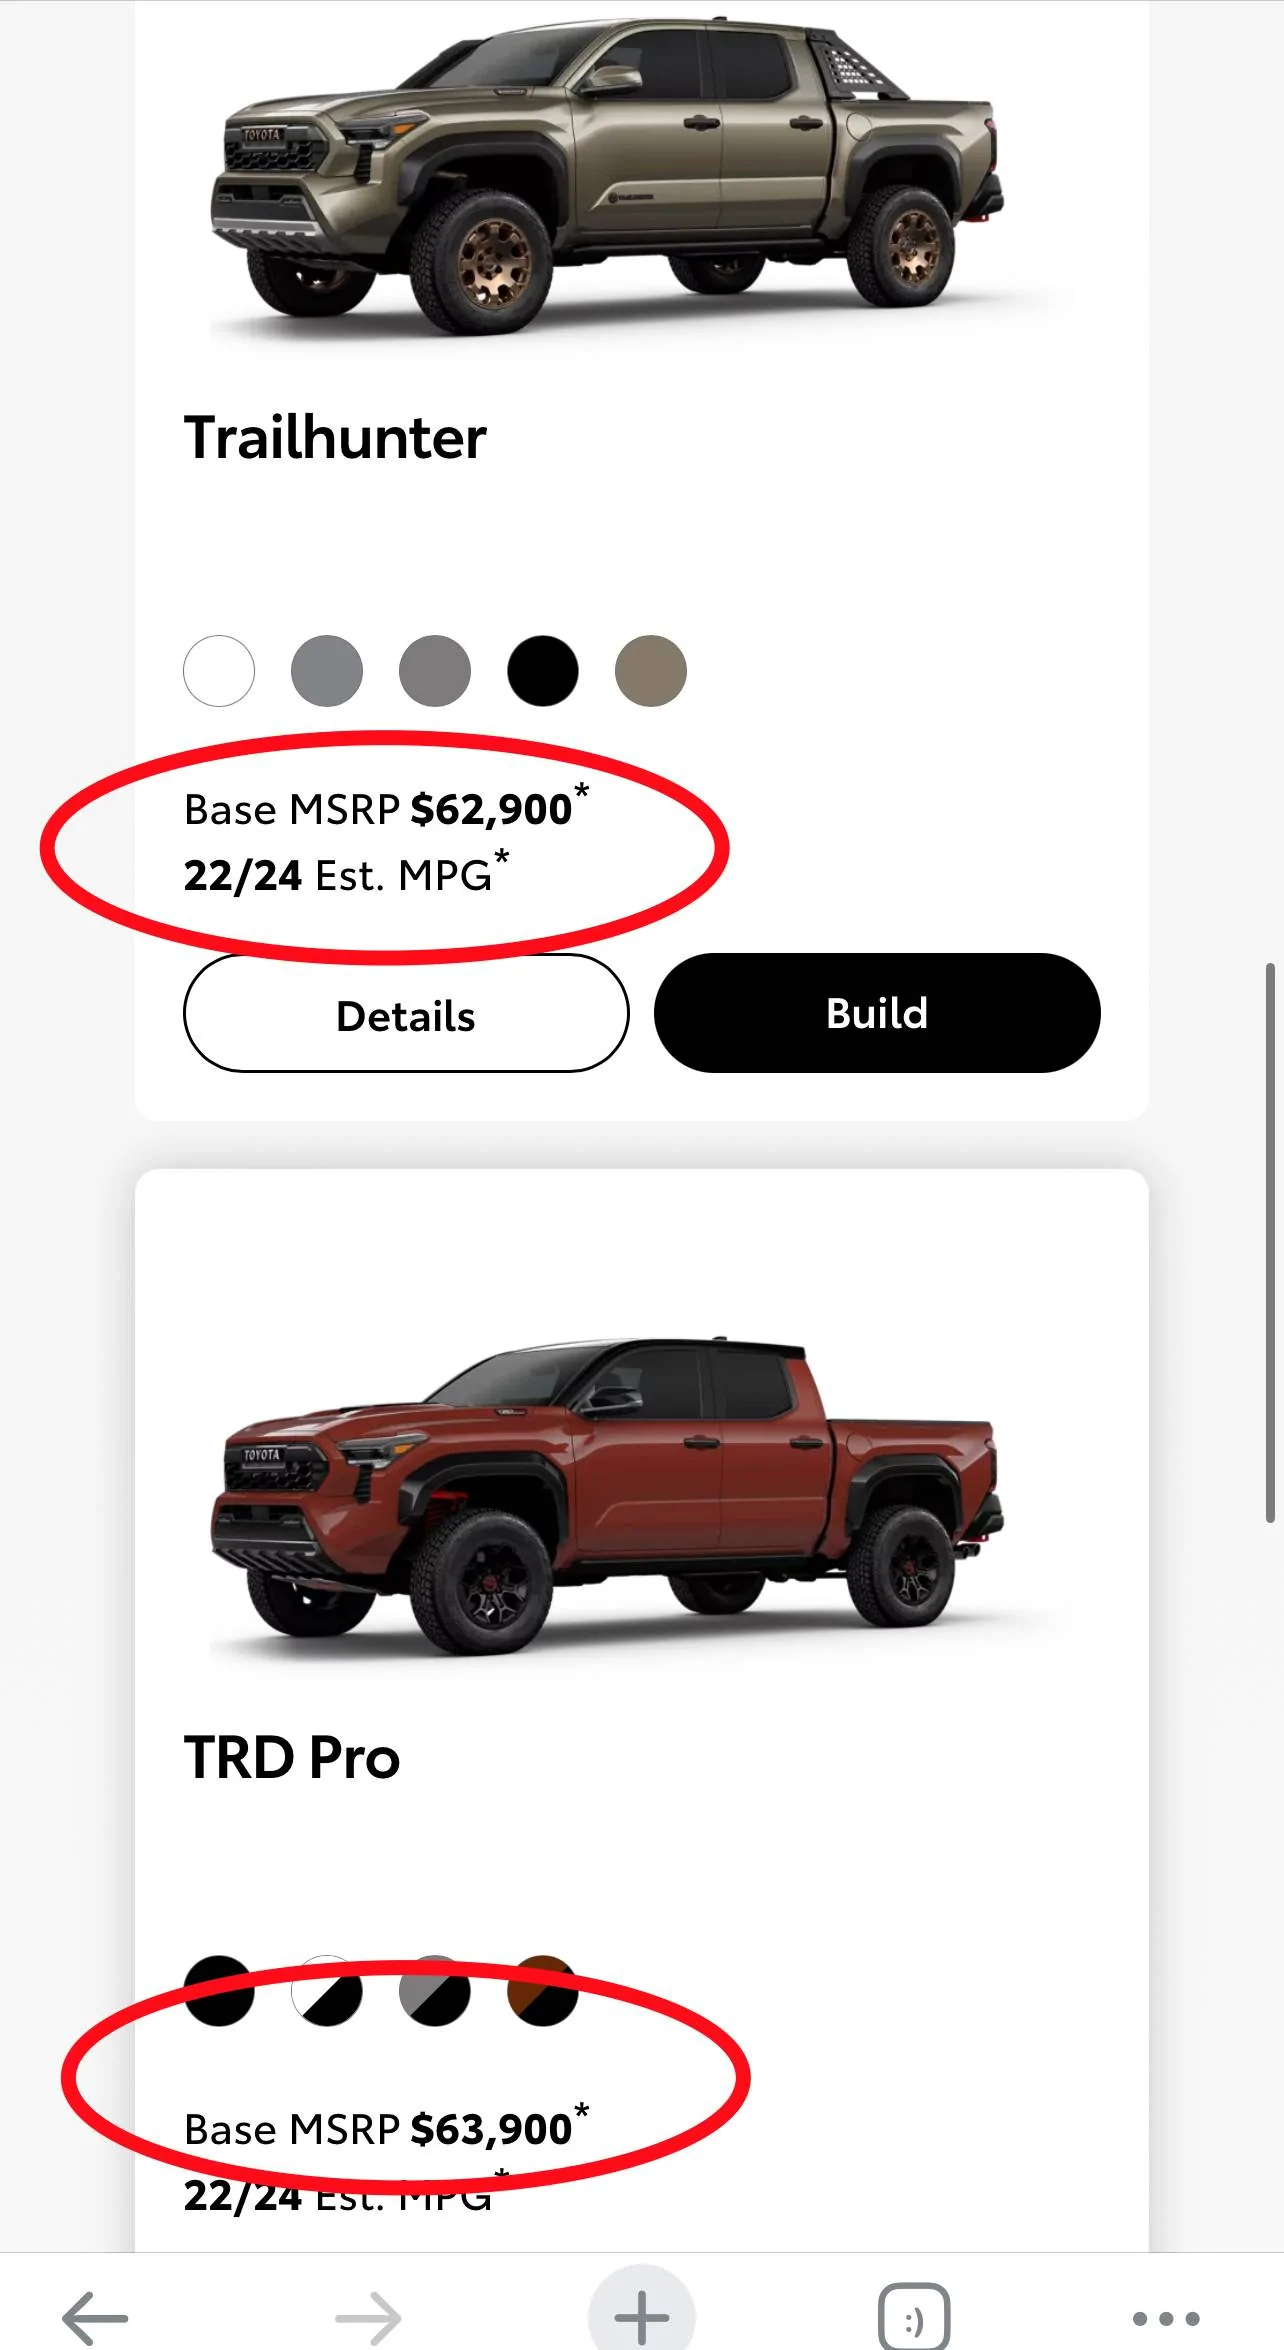Select the white color swatch for Trailhunter

219,671
